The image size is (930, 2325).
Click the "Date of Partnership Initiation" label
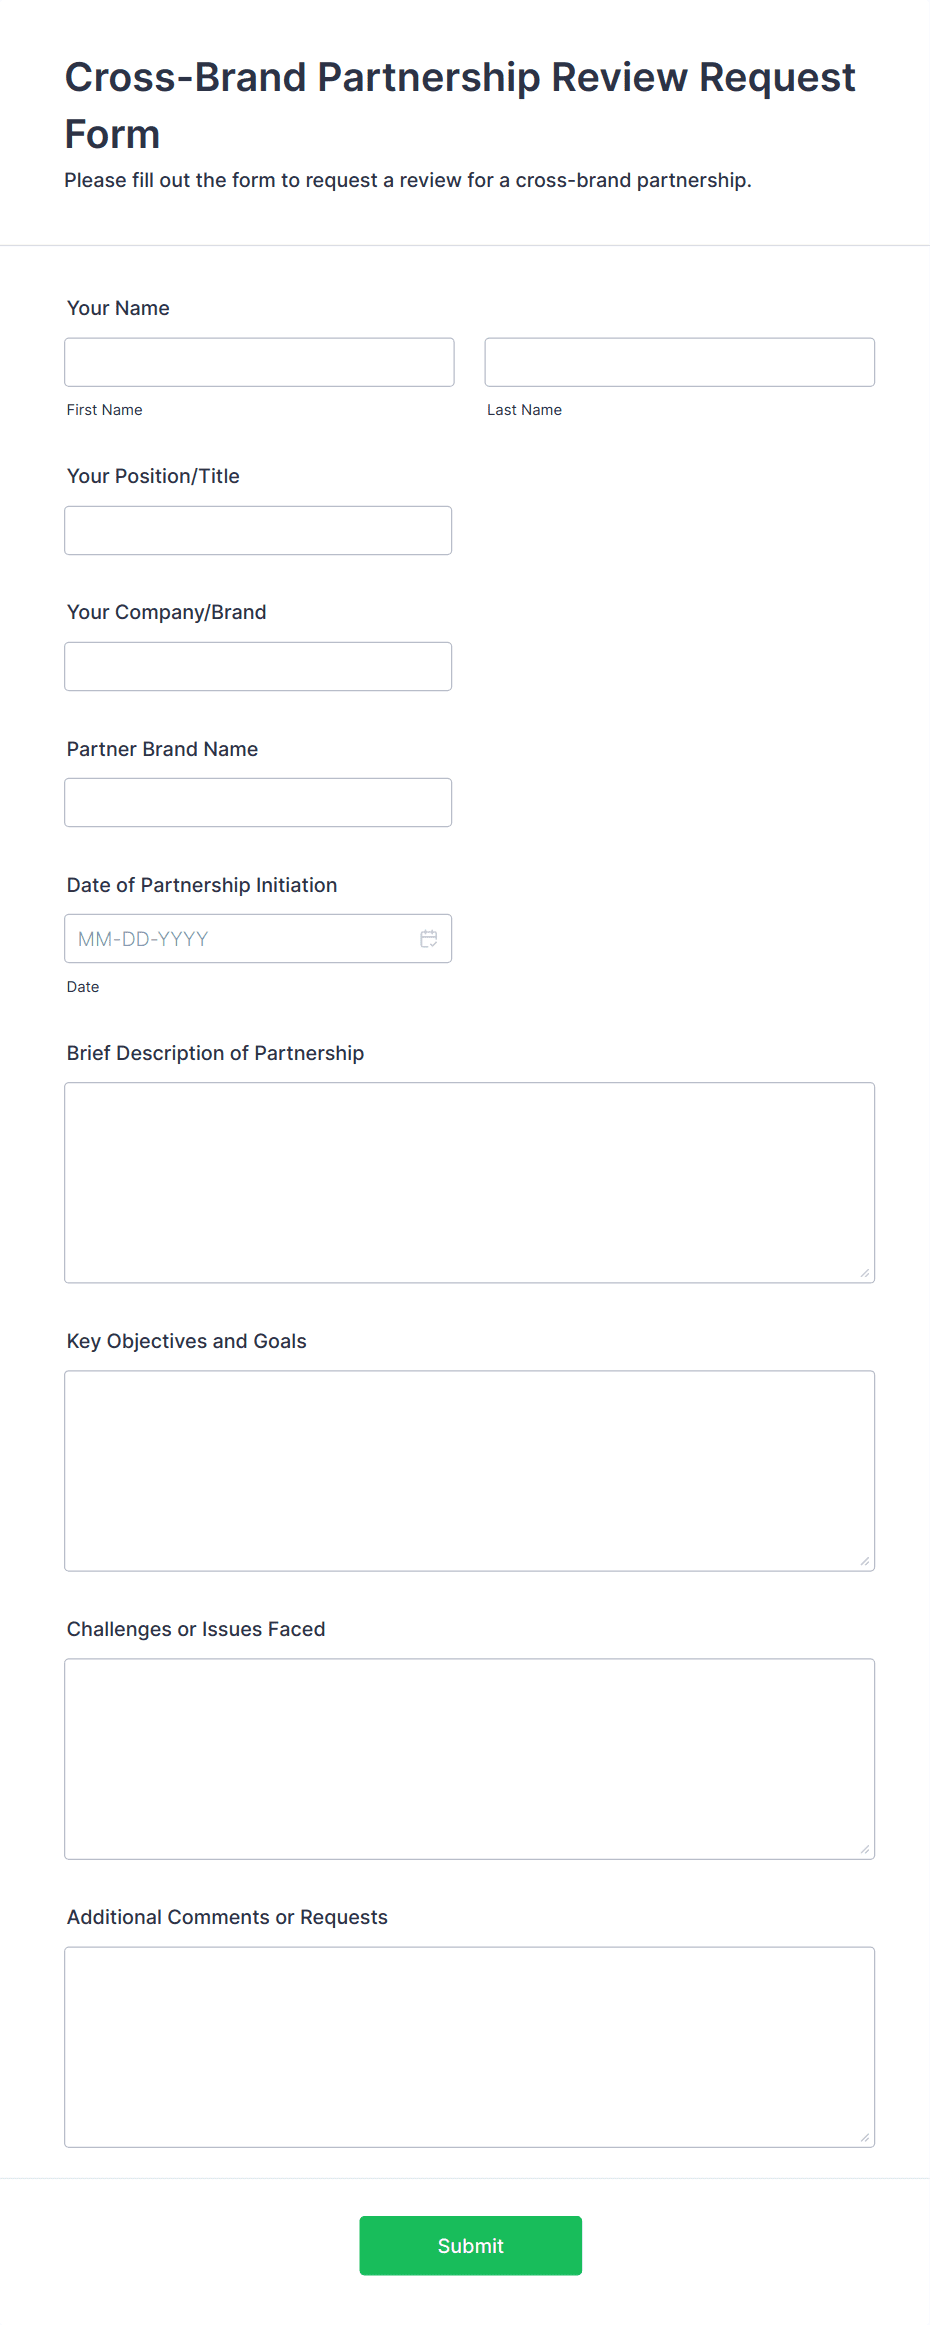click(x=202, y=885)
